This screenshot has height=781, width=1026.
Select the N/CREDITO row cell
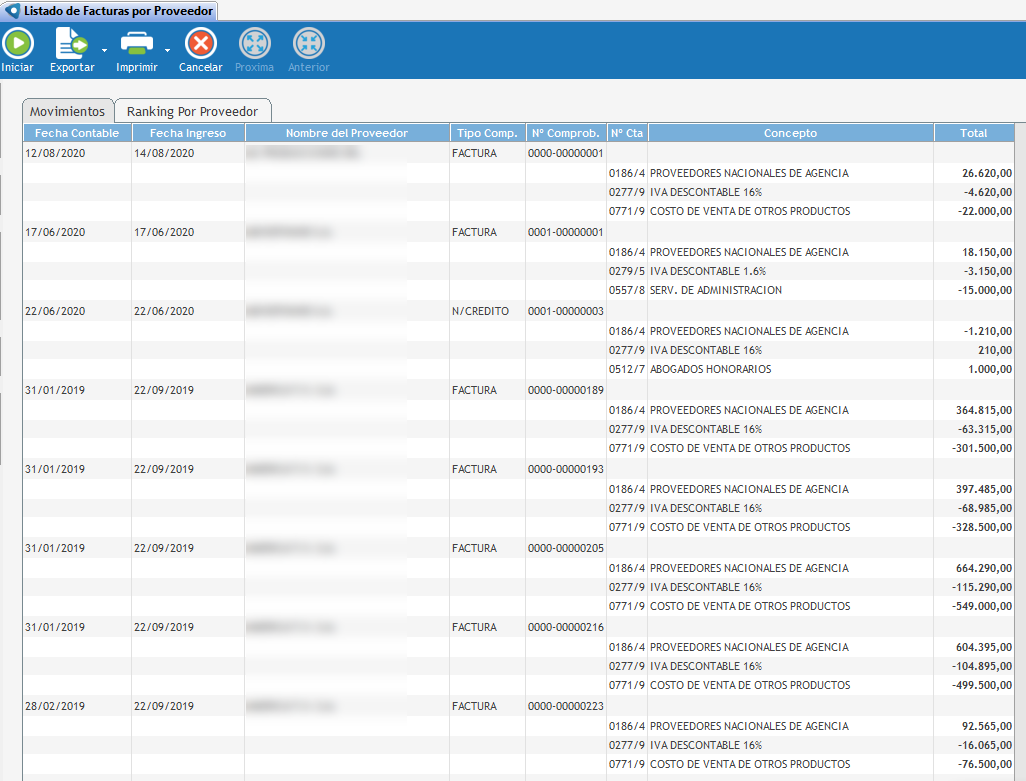(480, 311)
